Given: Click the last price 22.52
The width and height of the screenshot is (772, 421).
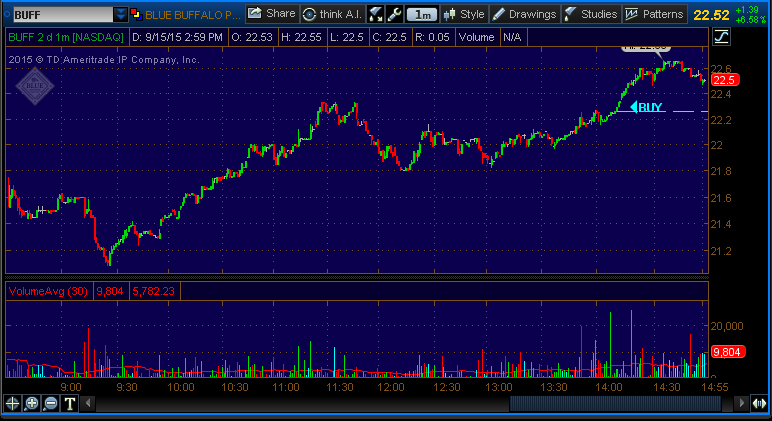Looking at the screenshot, I should pyautogui.click(x=711, y=15).
